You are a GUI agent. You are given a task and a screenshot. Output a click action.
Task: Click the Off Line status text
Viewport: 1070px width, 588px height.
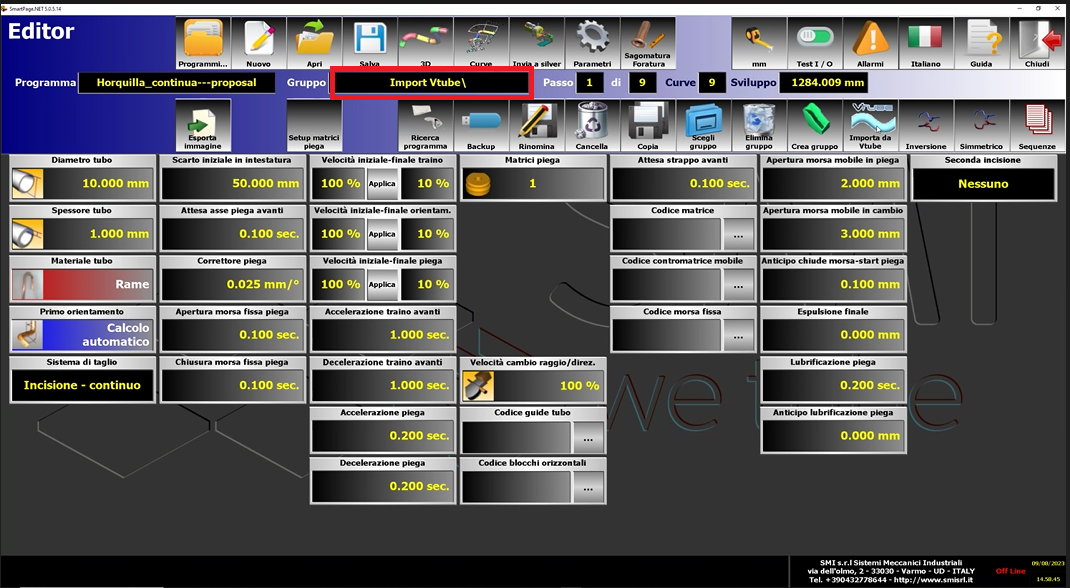(x=1011, y=571)
